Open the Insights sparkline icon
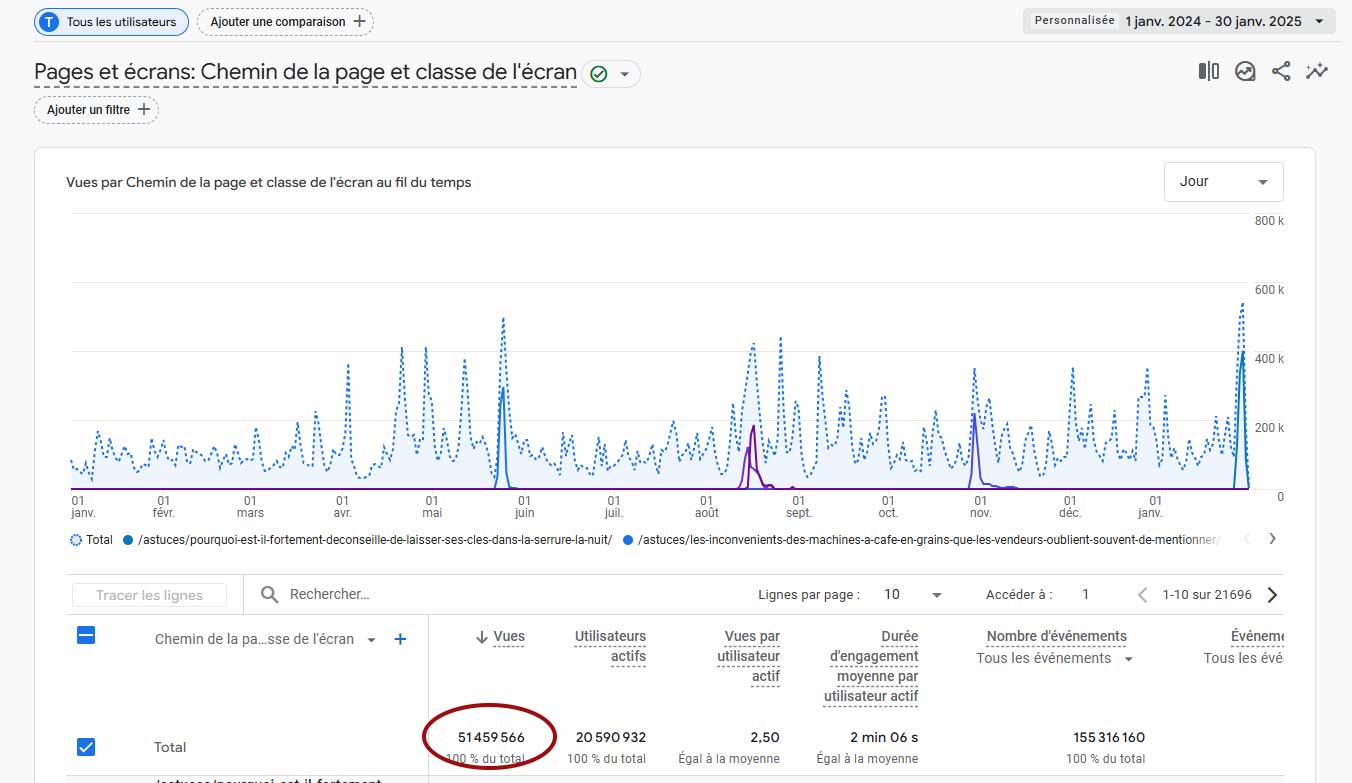The image size is (1352, 783). pyautogui.click(x=1317, y=71)
